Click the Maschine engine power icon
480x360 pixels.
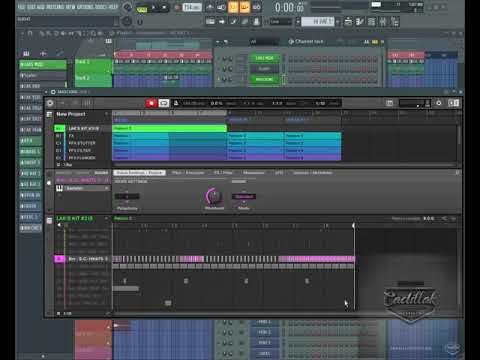coord(439,103)
